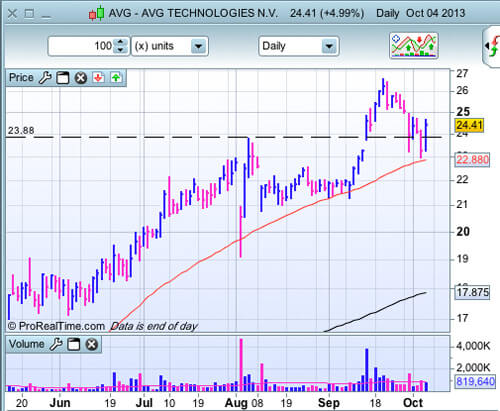Click the Oct 04 2013 date in title
Viewport: 500px width, 411px height.
[x=435, y=13]
